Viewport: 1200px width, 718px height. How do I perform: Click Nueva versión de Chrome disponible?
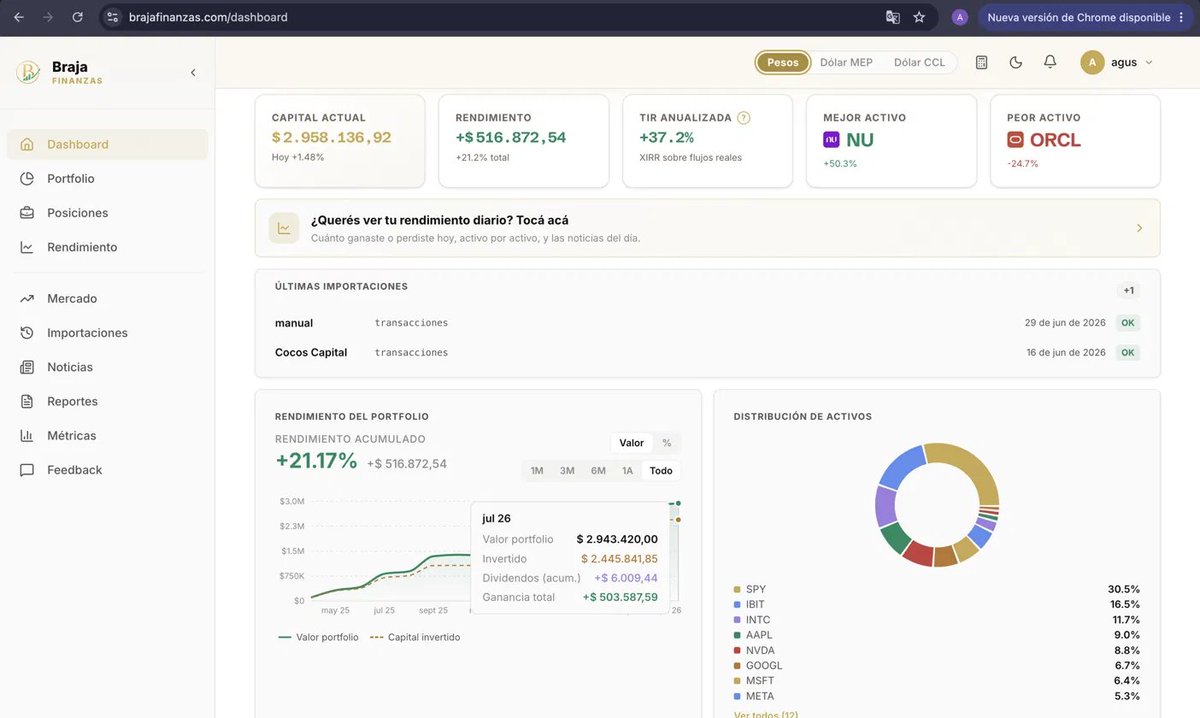(1084, 17)
